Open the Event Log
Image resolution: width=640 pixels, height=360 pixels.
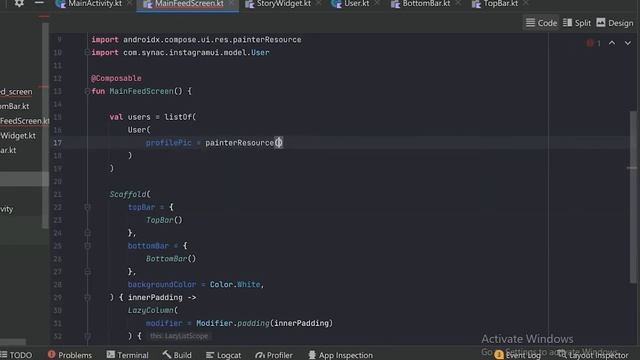click(x=517, y=355)
